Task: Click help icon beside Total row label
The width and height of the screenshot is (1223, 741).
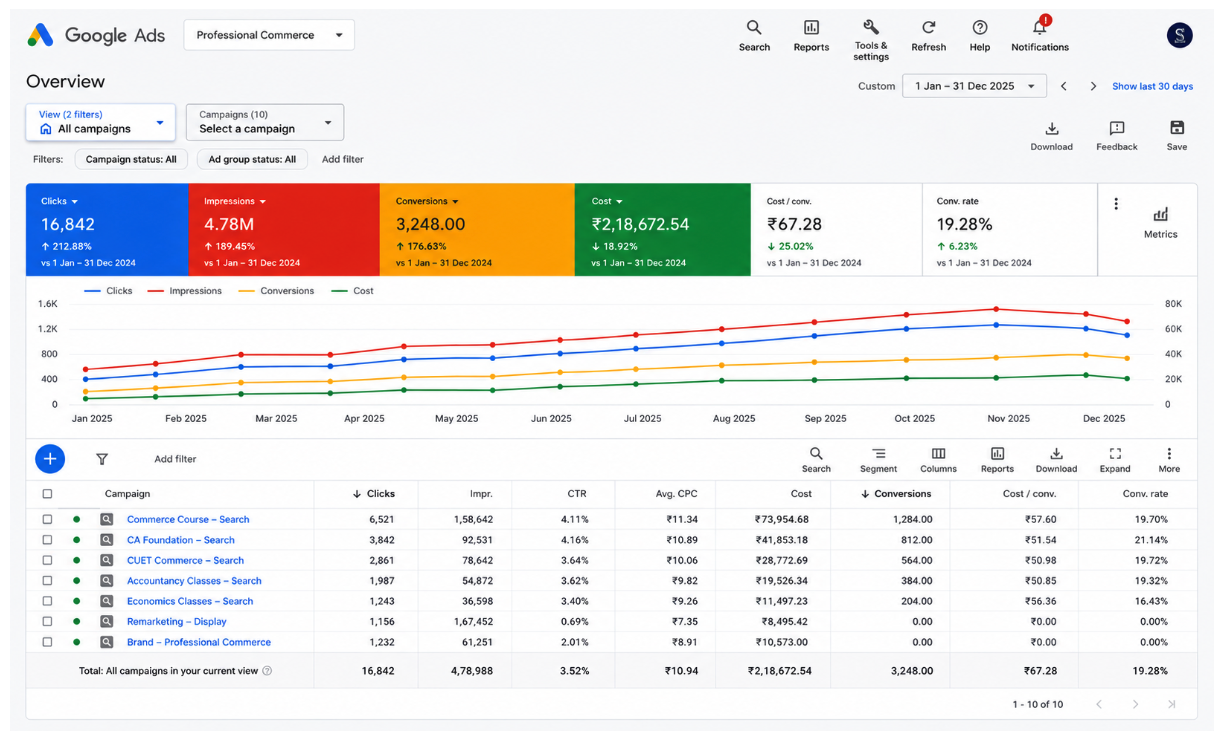Action: 267,671
